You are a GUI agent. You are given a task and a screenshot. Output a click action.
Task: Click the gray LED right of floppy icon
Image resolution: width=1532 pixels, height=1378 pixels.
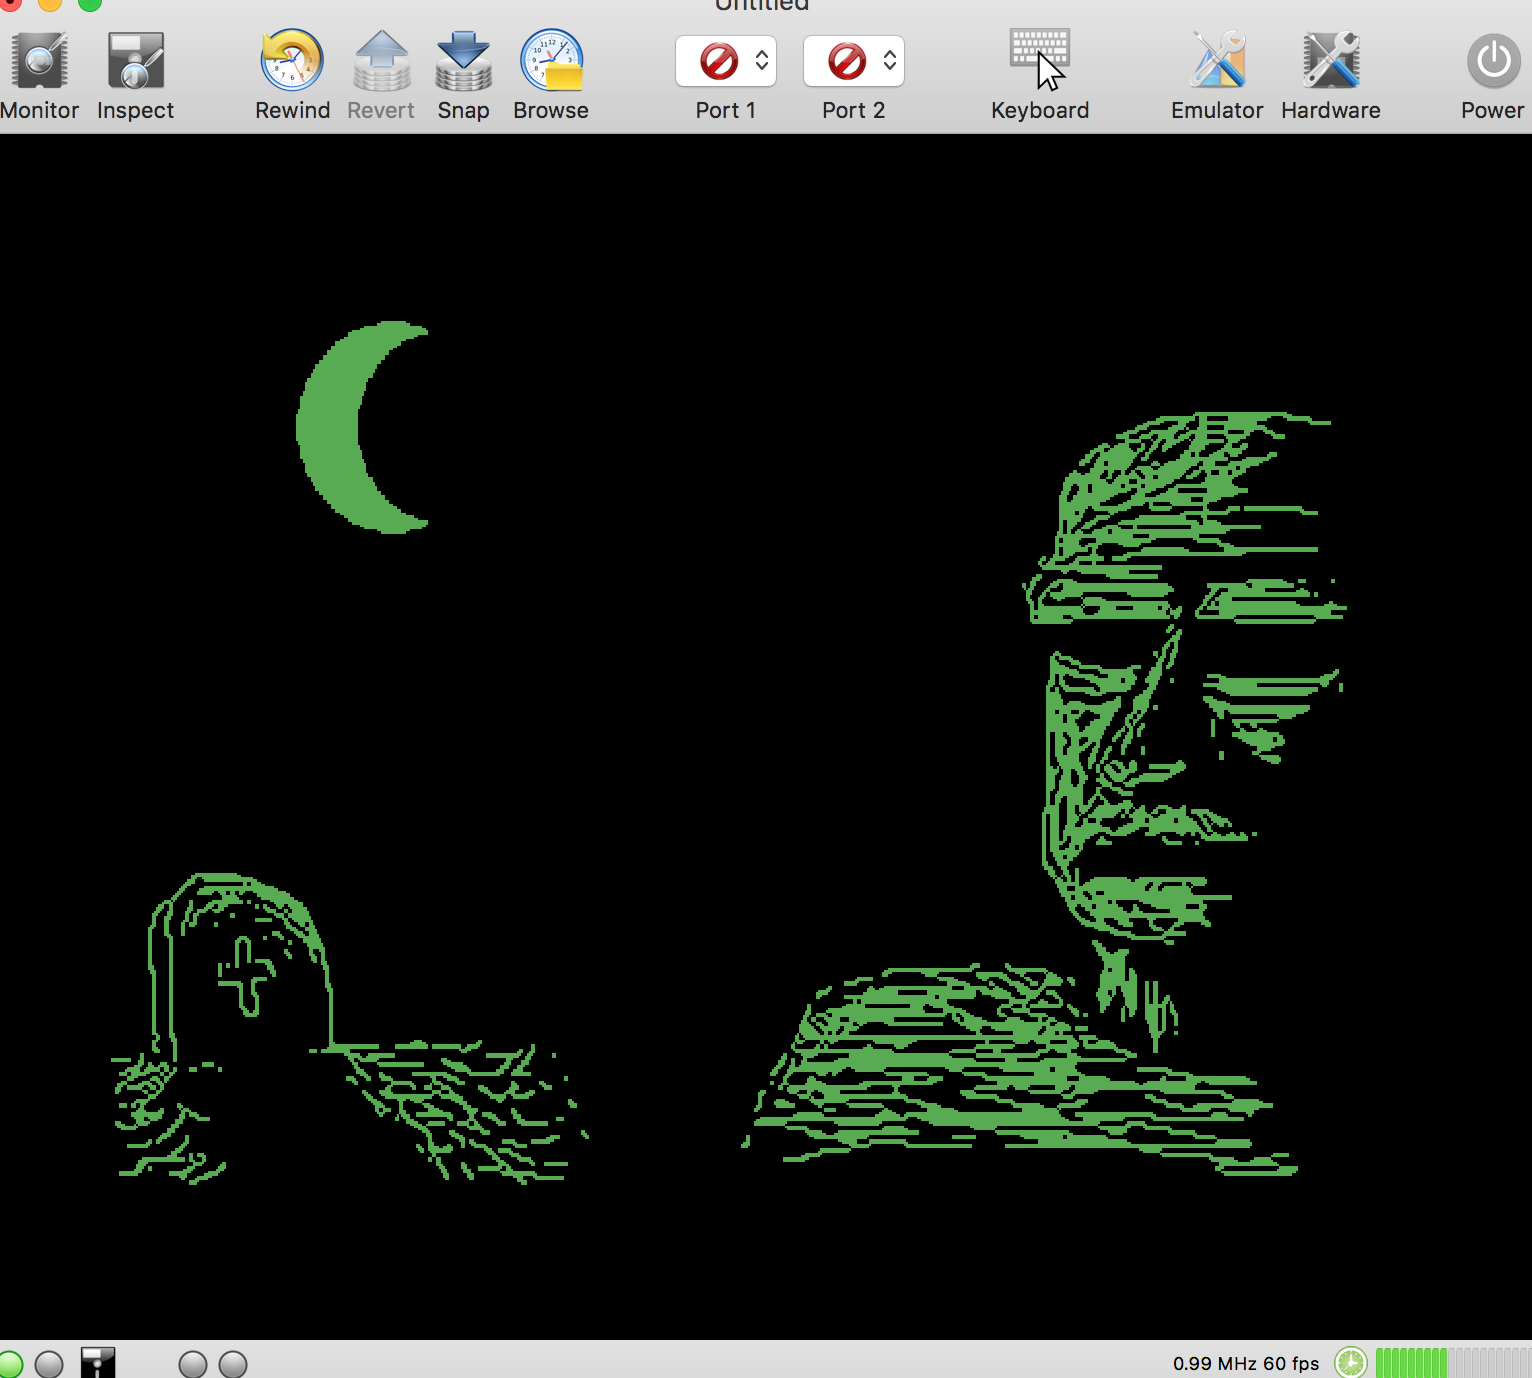tap(193, 1365)
